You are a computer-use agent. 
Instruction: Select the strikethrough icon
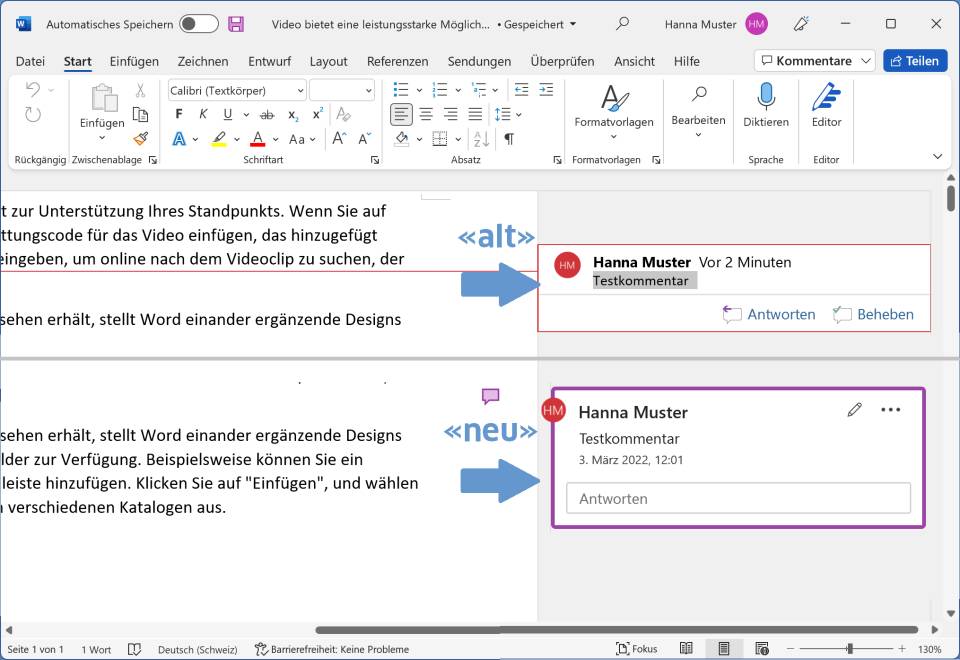tap(267, 114)
